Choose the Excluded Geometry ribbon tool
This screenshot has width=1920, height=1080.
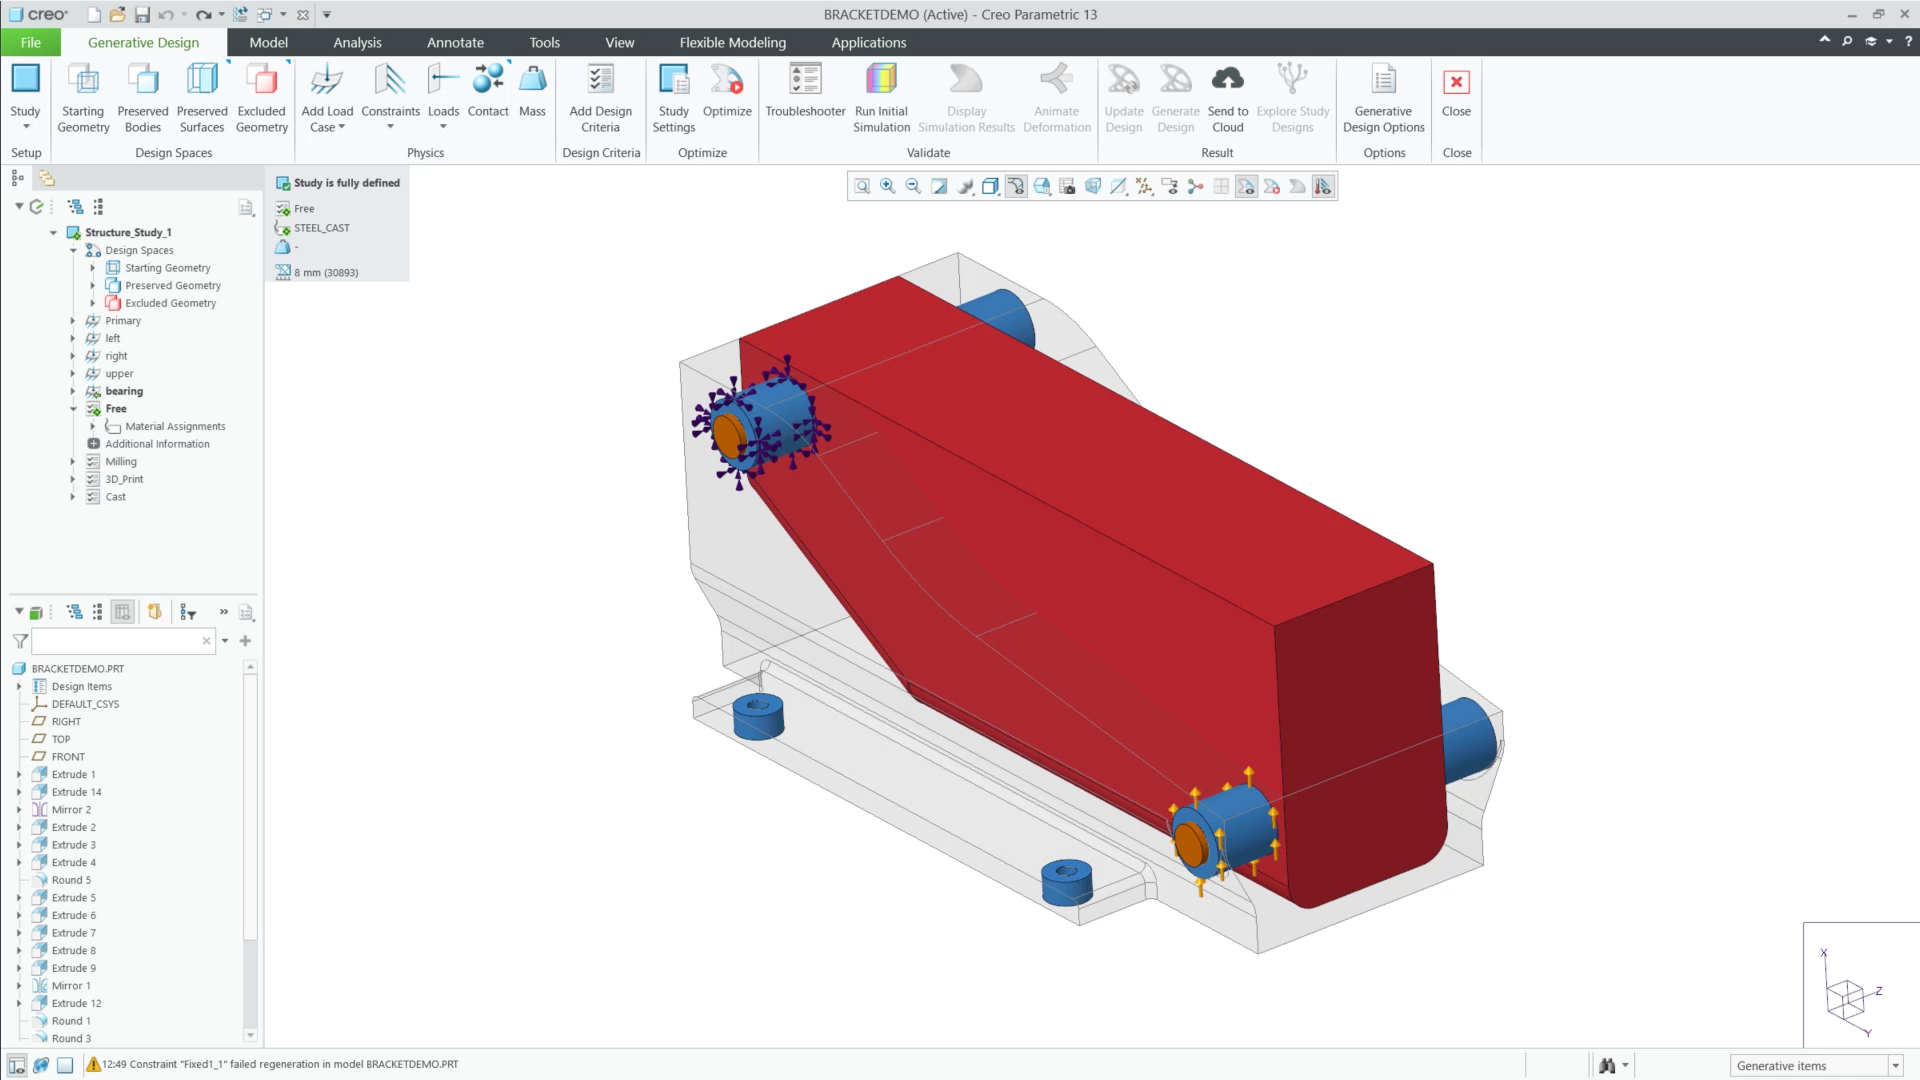[262, 97]
